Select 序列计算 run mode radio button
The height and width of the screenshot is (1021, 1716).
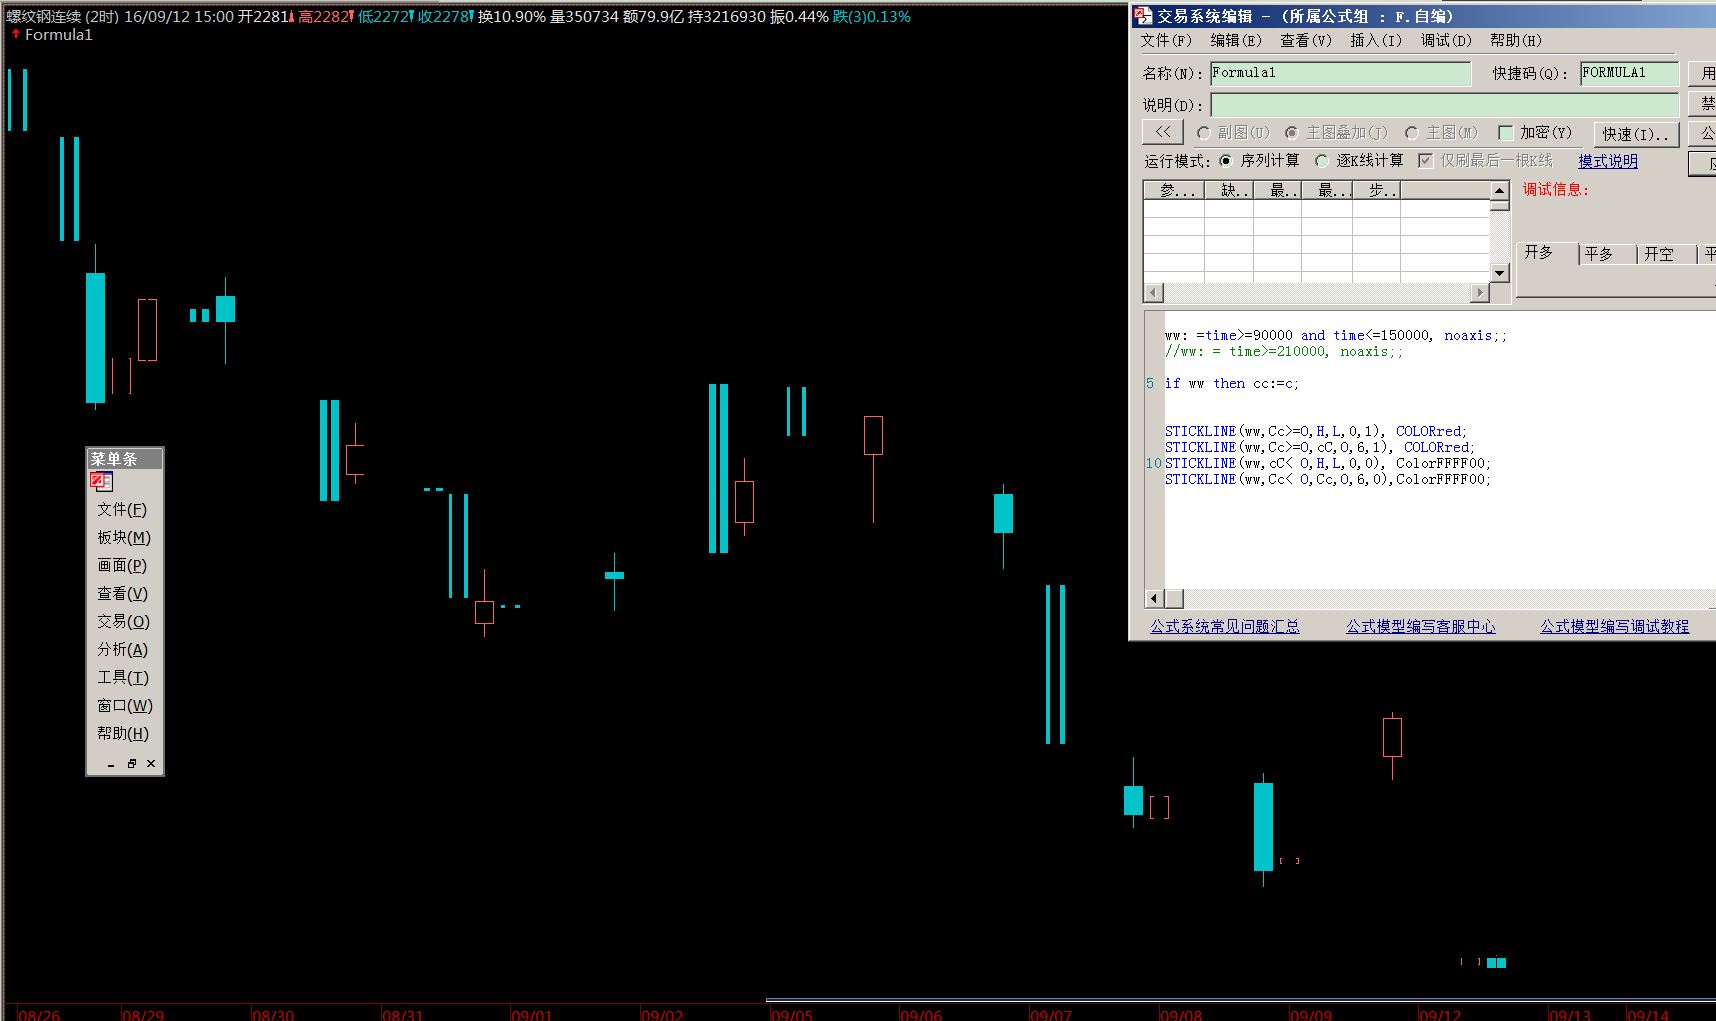click(1226, 161)
